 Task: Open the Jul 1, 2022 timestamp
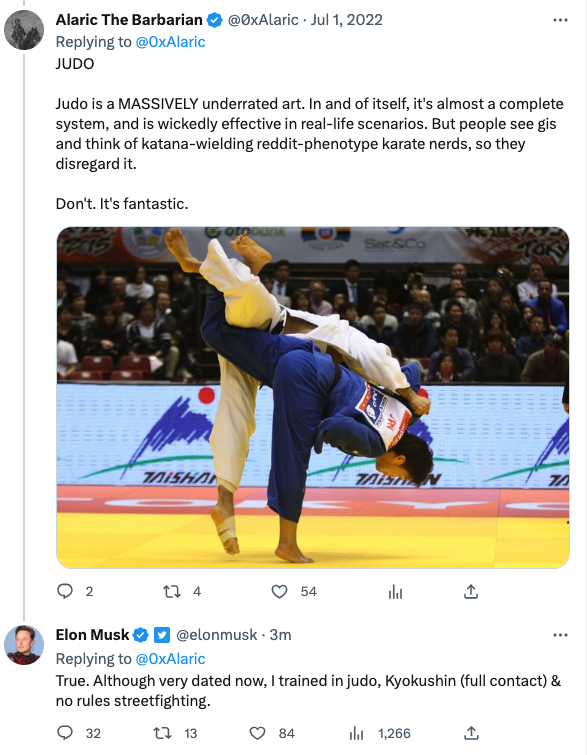point(347,20)
